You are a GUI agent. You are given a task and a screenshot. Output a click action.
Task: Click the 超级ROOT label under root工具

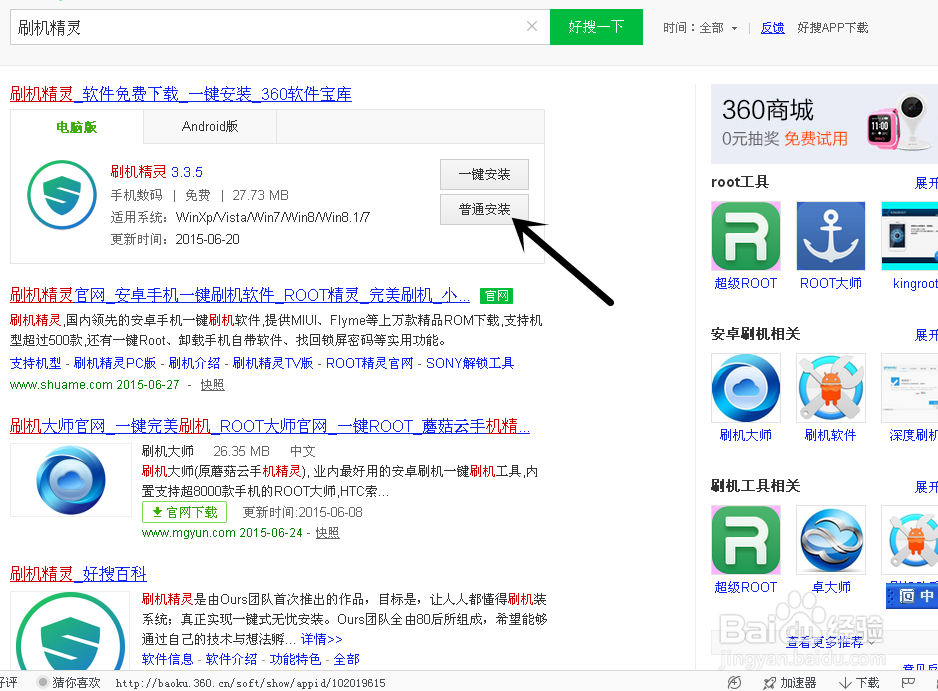745,283
